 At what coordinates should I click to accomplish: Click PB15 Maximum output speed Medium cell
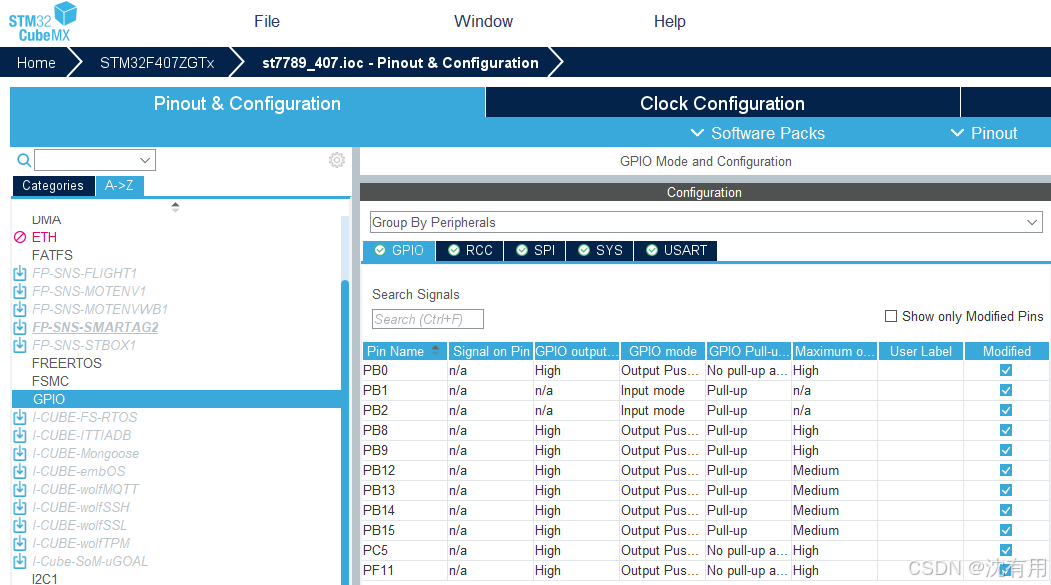click(x=834, y=530)
